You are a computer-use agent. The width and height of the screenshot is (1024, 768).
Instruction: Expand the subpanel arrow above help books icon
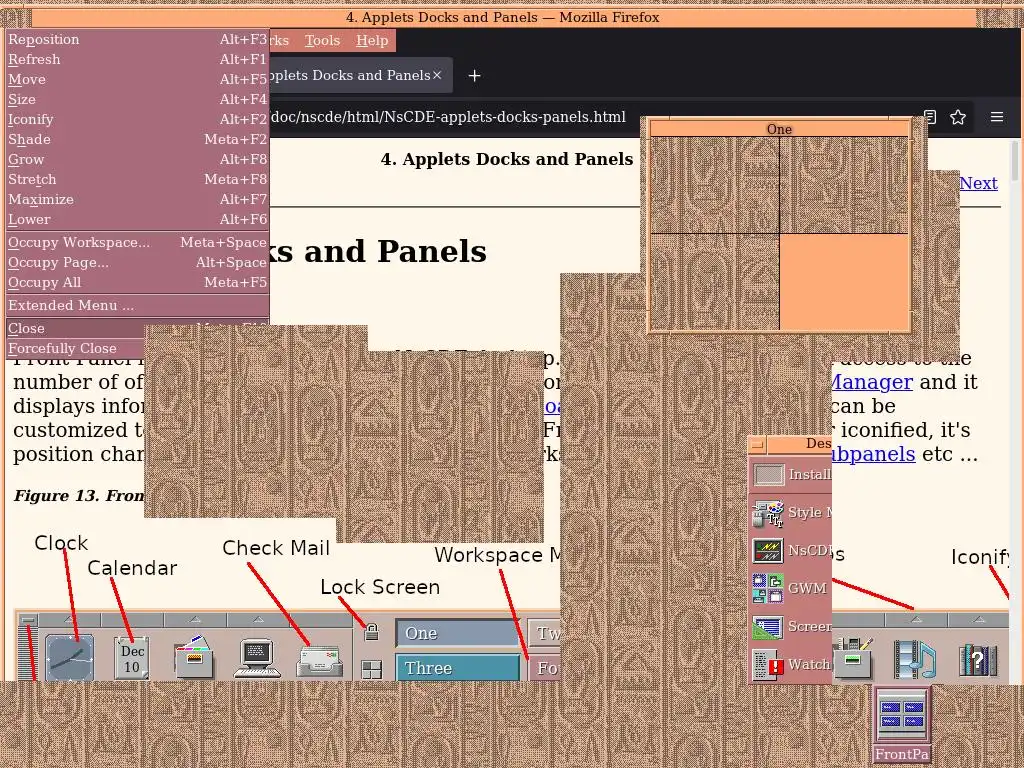point(979,619)
